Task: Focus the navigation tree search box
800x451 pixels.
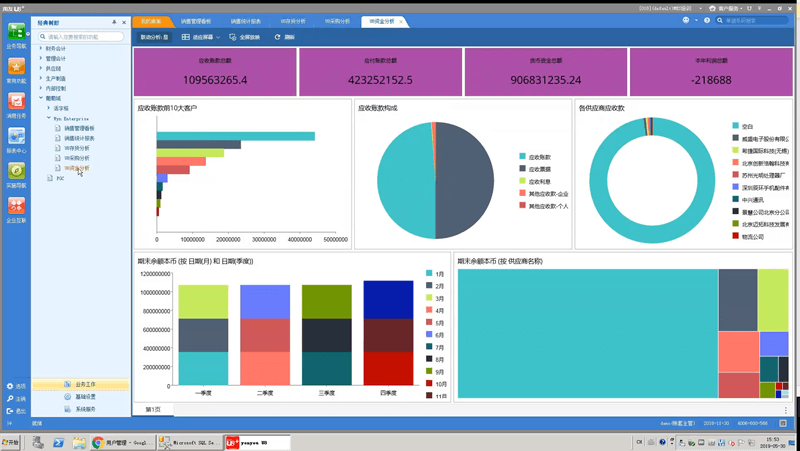Action: coord(81,37)
